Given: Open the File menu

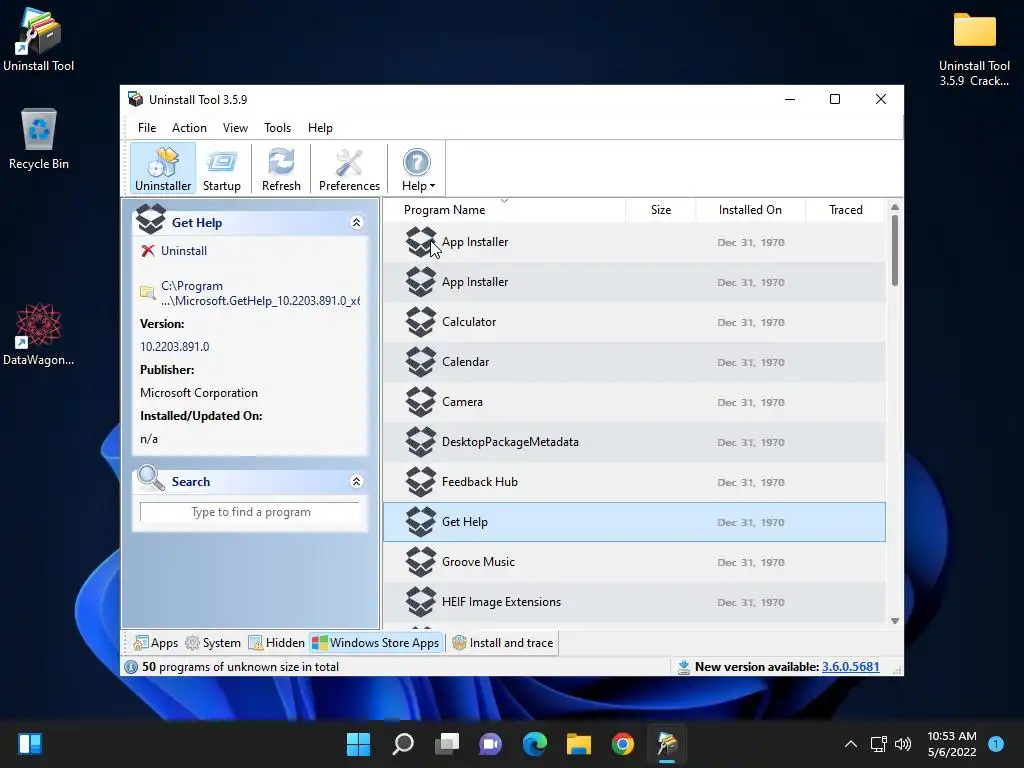Looking at the screenshot, I should pyautogui.click(x=147, y=128).
